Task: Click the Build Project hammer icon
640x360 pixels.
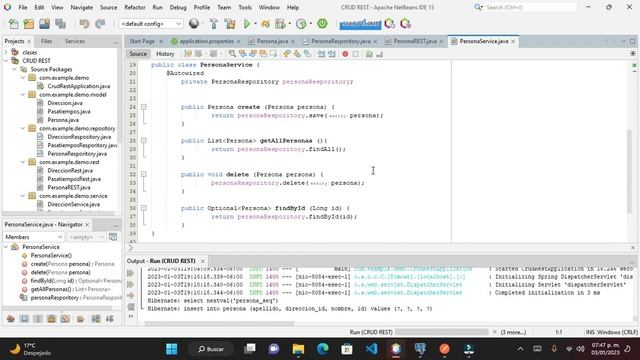Action: (x=213, y=24)
